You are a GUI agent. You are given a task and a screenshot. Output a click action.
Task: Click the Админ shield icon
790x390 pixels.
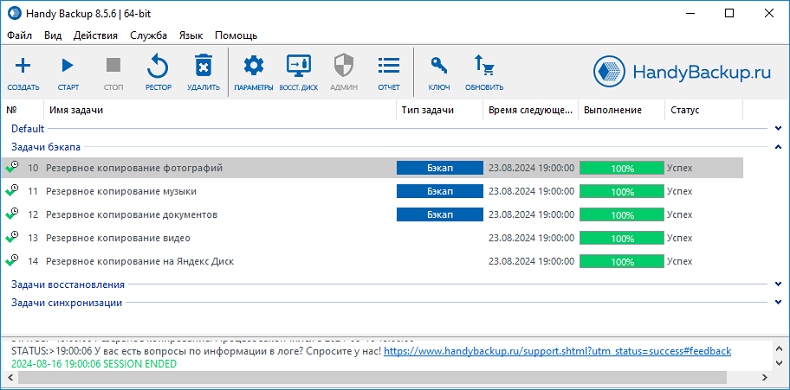tap(344, 66)
